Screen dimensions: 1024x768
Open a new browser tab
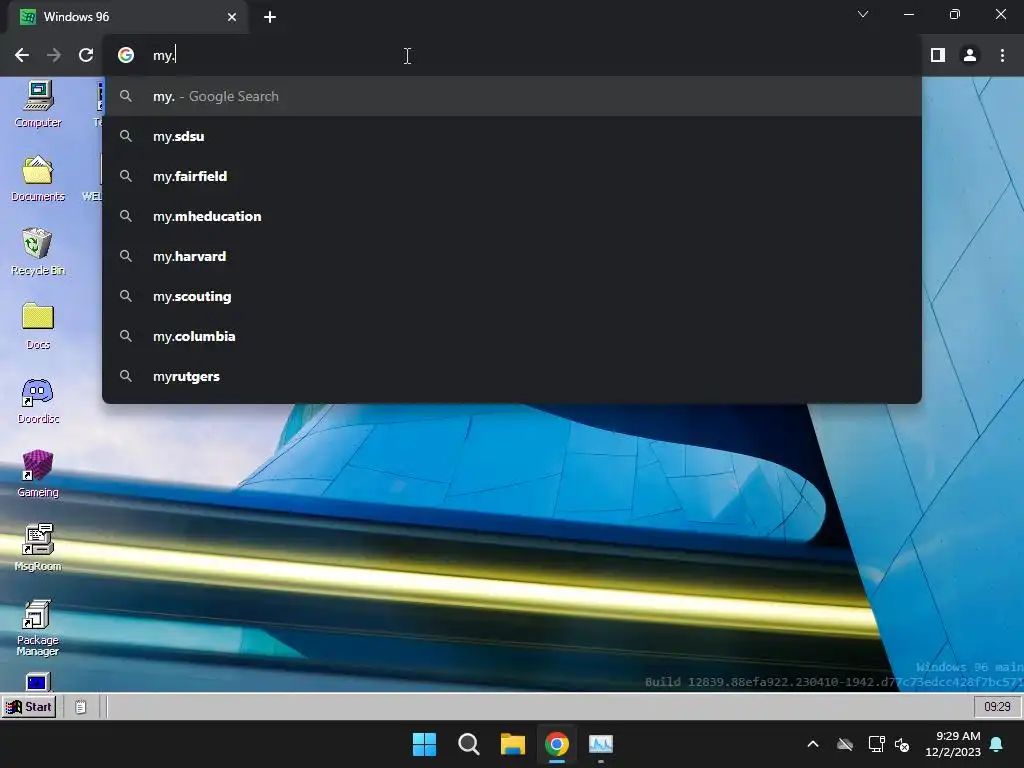point(270,17)
